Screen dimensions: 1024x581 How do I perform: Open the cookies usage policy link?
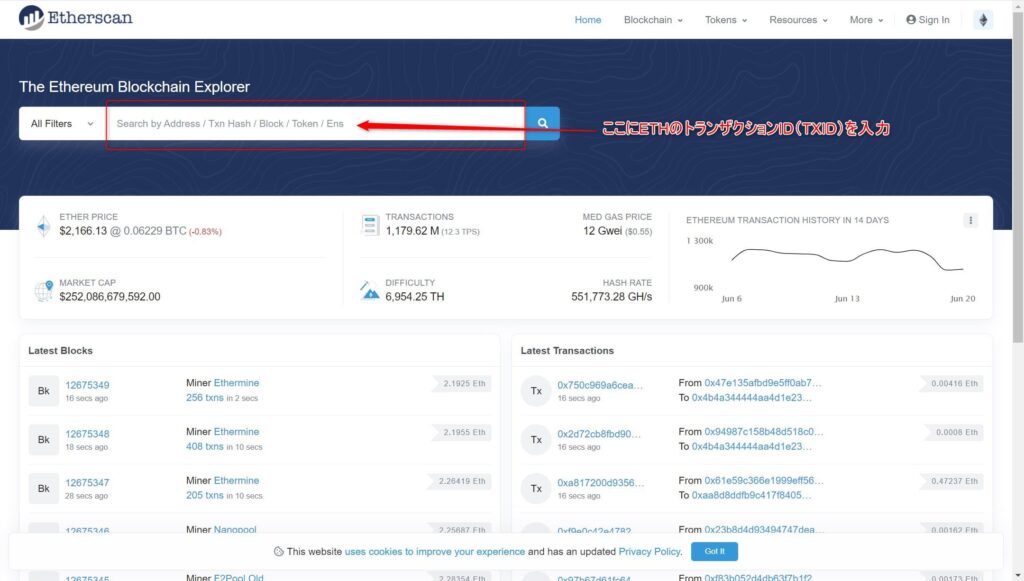(x=435, y=552)
